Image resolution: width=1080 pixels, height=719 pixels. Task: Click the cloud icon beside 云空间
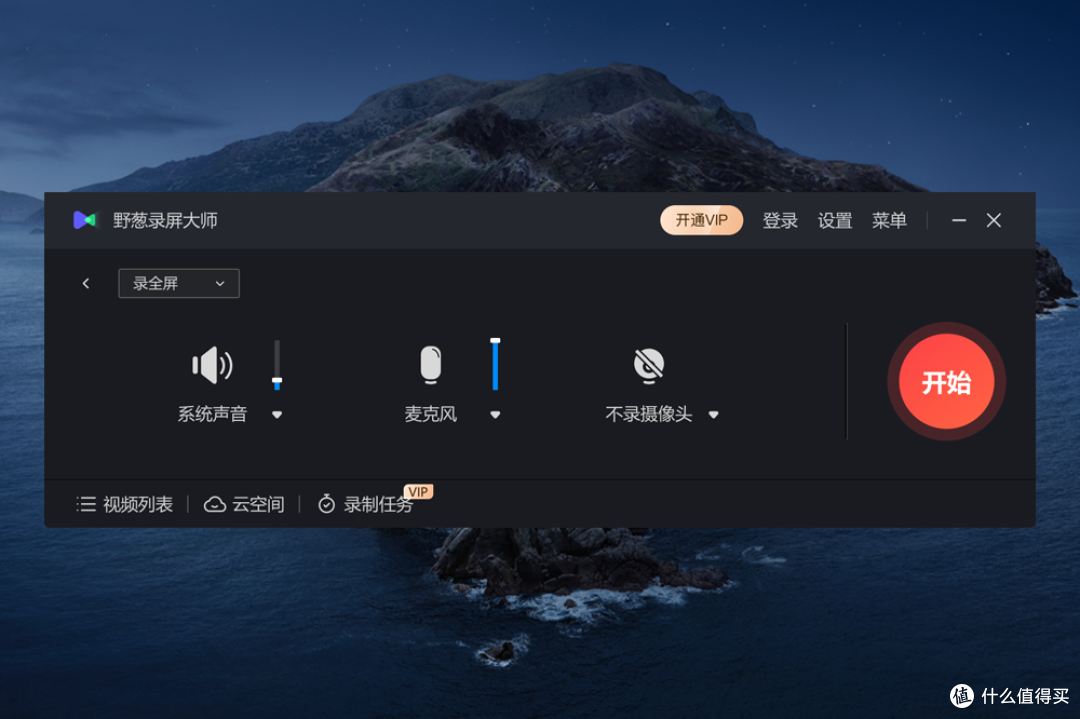click(215, 505)
